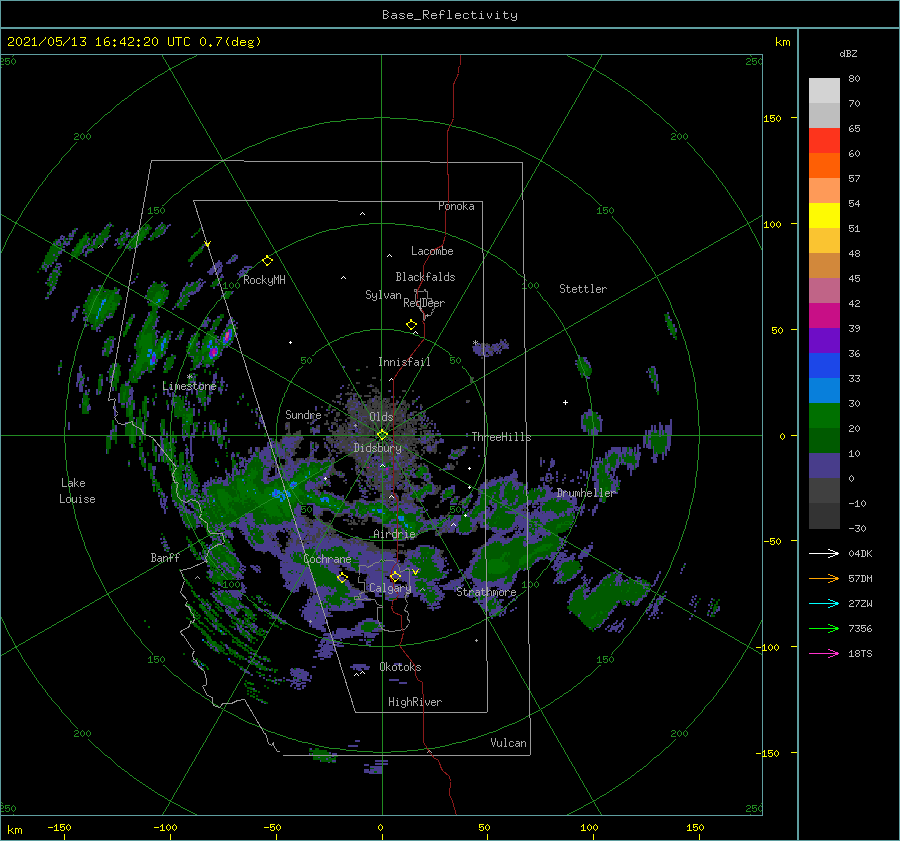Select yellow diamond marker by Cochrane

342,577
